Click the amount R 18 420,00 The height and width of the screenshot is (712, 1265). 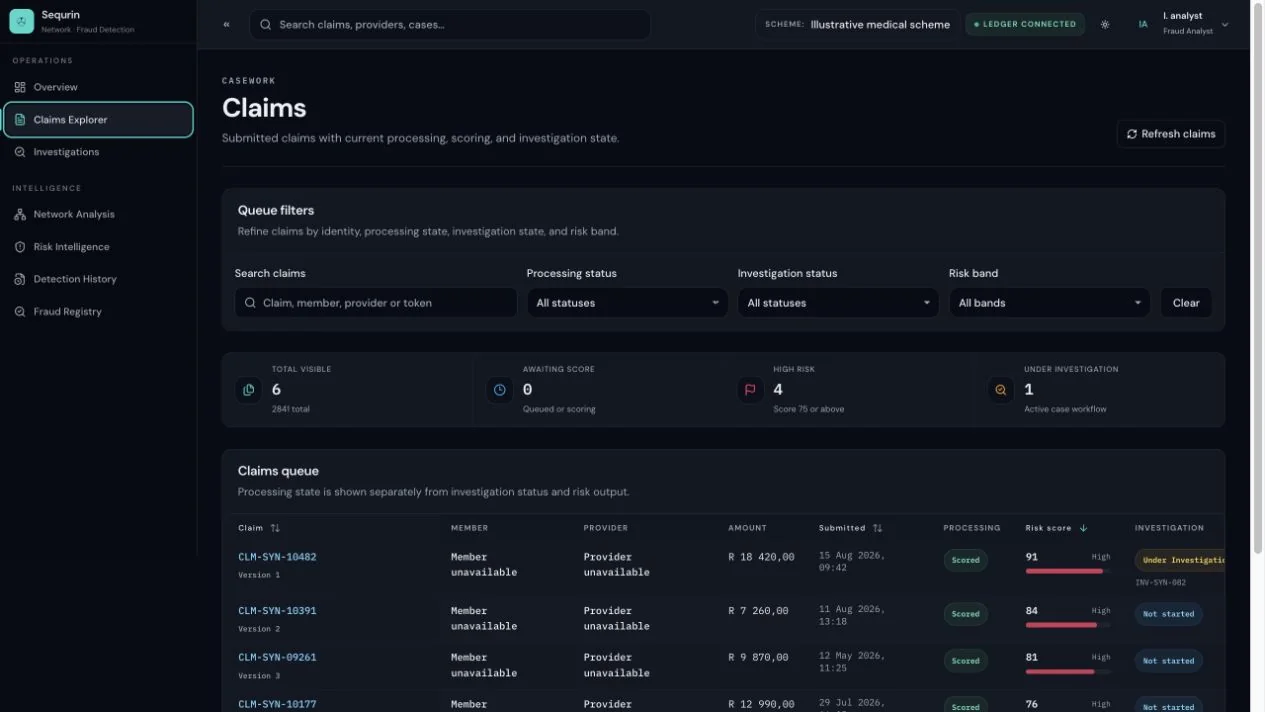[761, 557]
